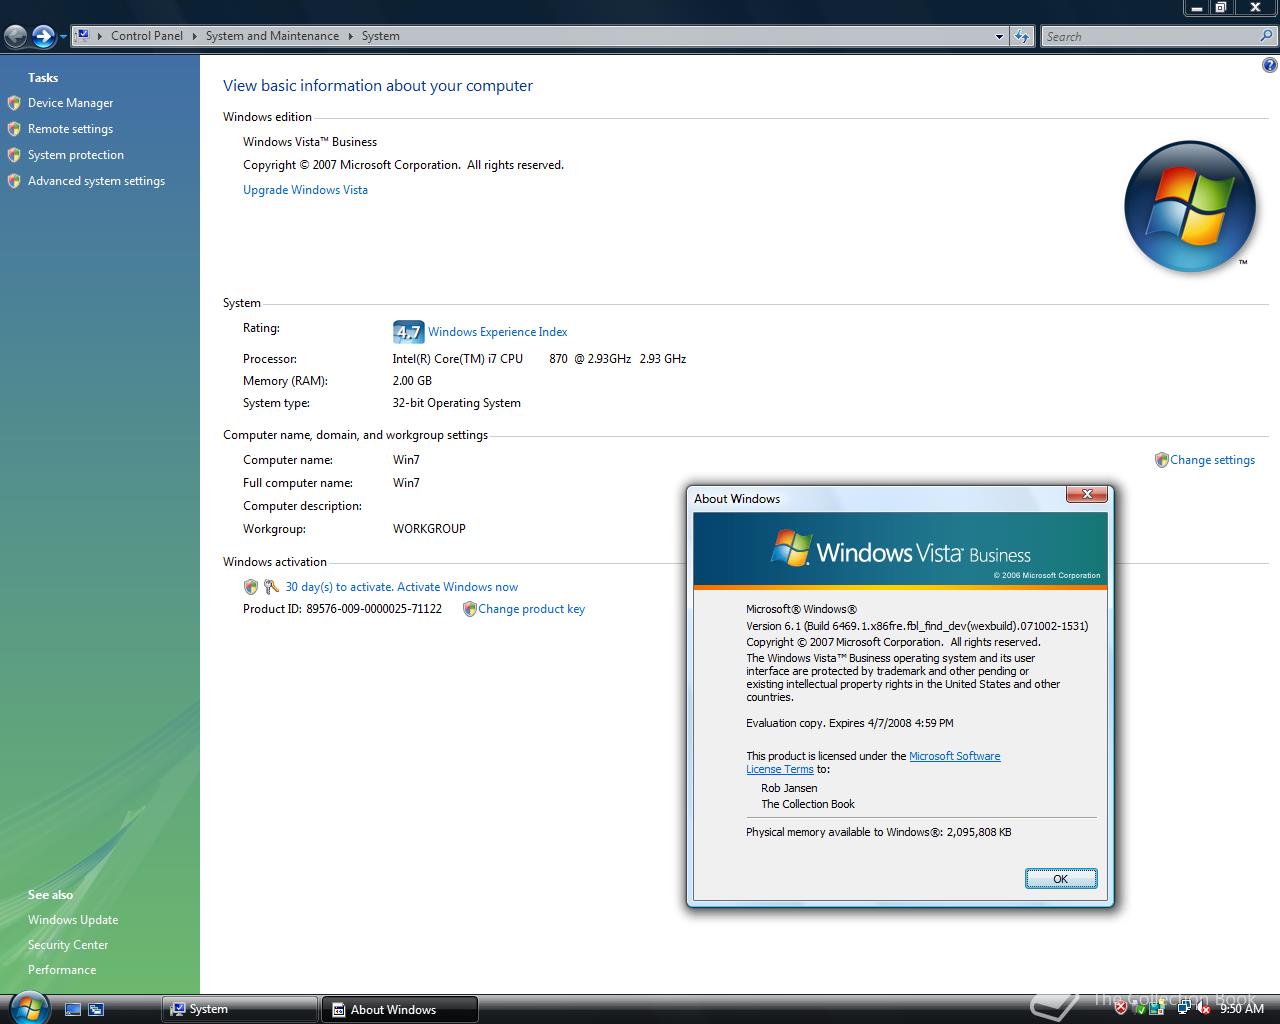The image size is (1280, 1024).
Task: Click shield icon beside Change product key
Action: pos(469,609)
